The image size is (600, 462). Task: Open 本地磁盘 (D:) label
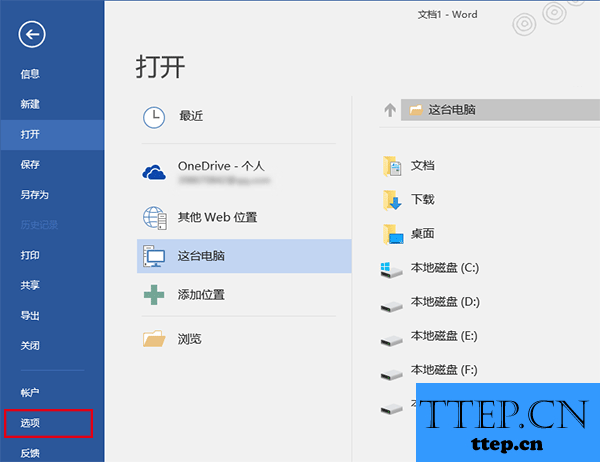click(445, 302)
